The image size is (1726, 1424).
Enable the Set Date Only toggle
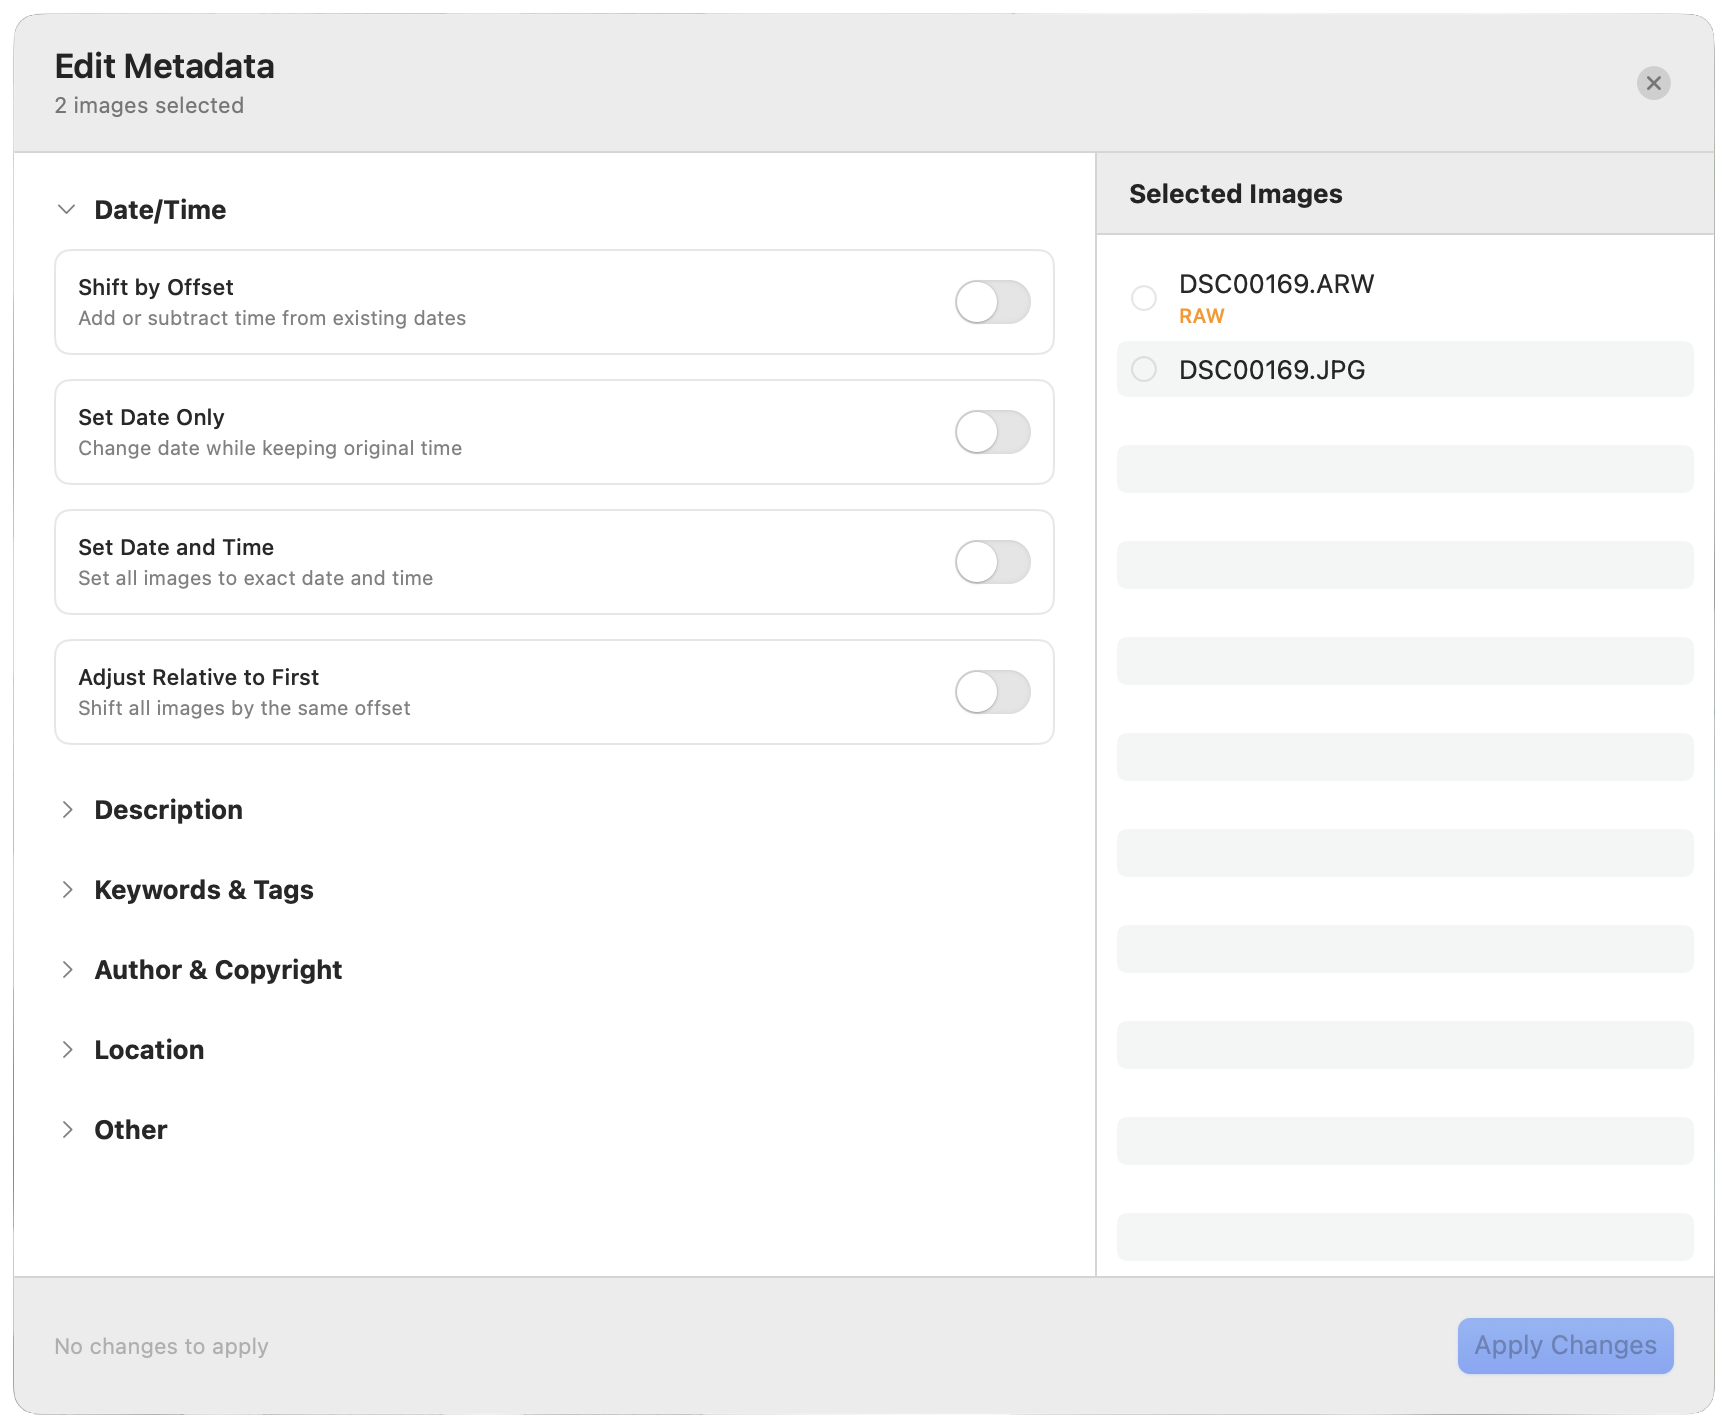click(992, 432)
